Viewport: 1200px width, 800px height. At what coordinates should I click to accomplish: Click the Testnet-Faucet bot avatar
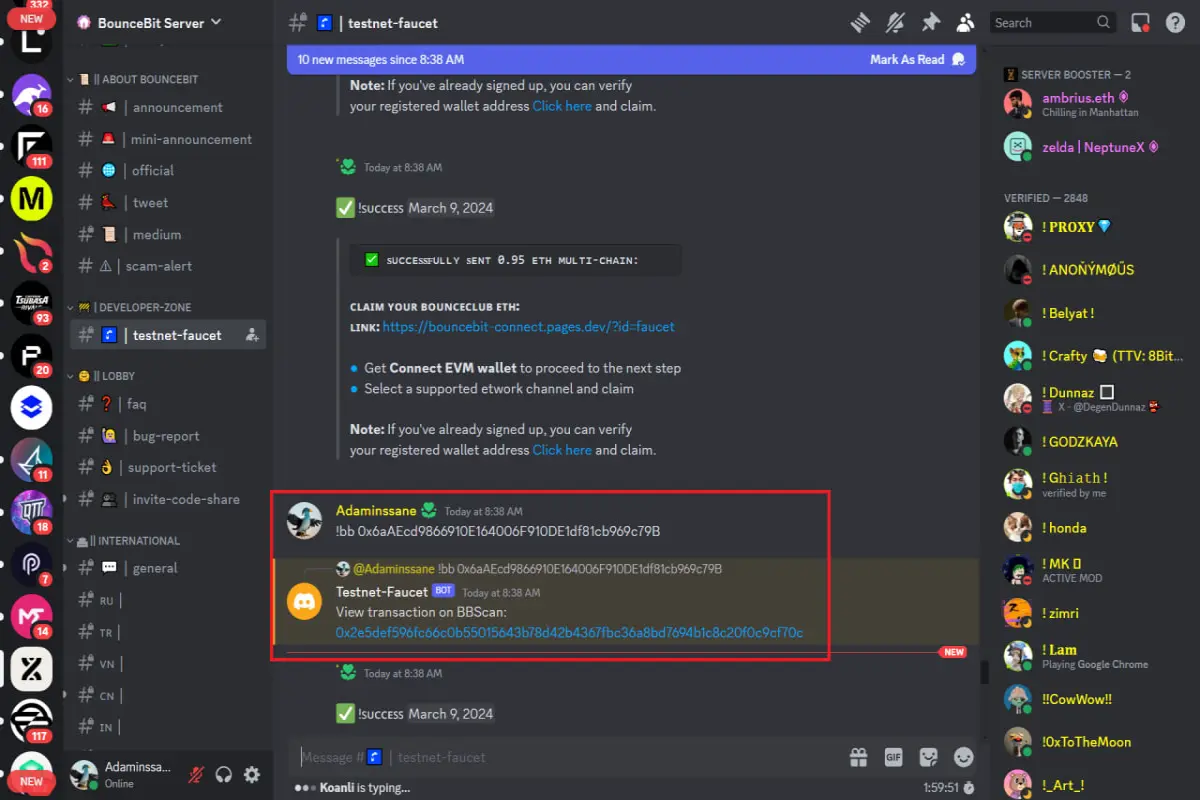pos(305,601)
